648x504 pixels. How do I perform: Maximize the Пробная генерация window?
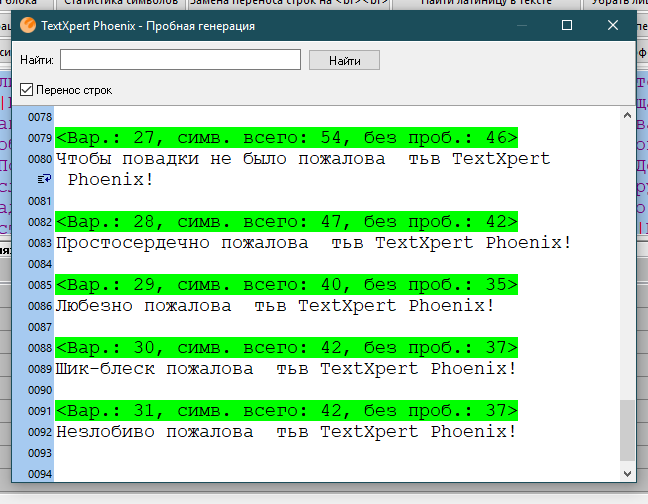click(x=567, y=25)
